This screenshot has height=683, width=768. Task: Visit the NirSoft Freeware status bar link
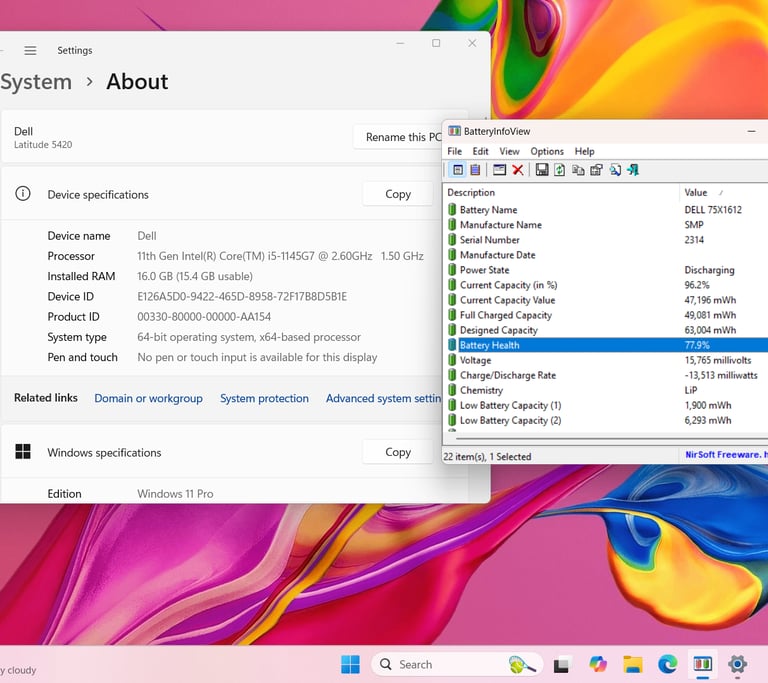726,455
